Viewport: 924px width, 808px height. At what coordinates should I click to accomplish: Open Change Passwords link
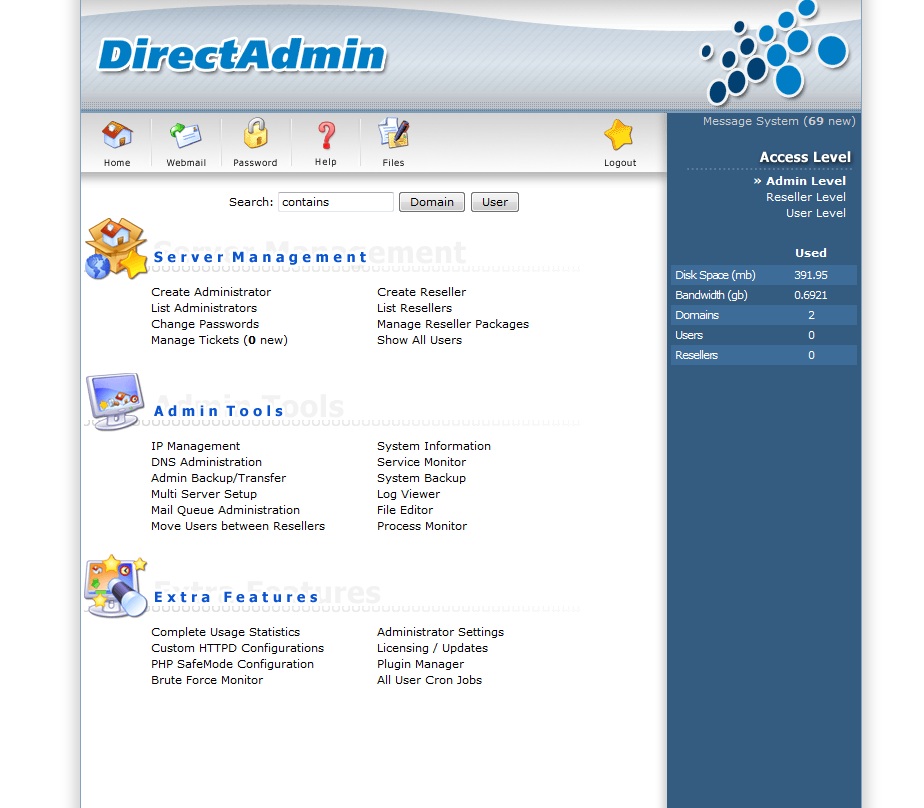click(205, 324)
